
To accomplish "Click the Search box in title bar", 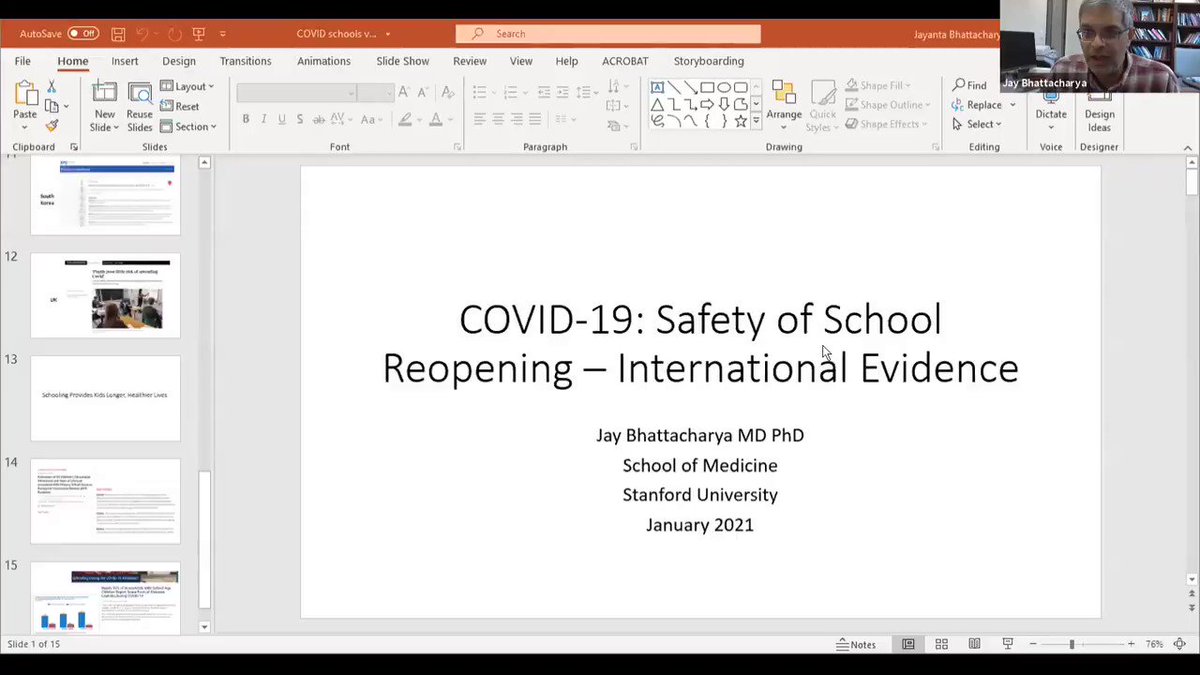I will click(x=608, y=34).
